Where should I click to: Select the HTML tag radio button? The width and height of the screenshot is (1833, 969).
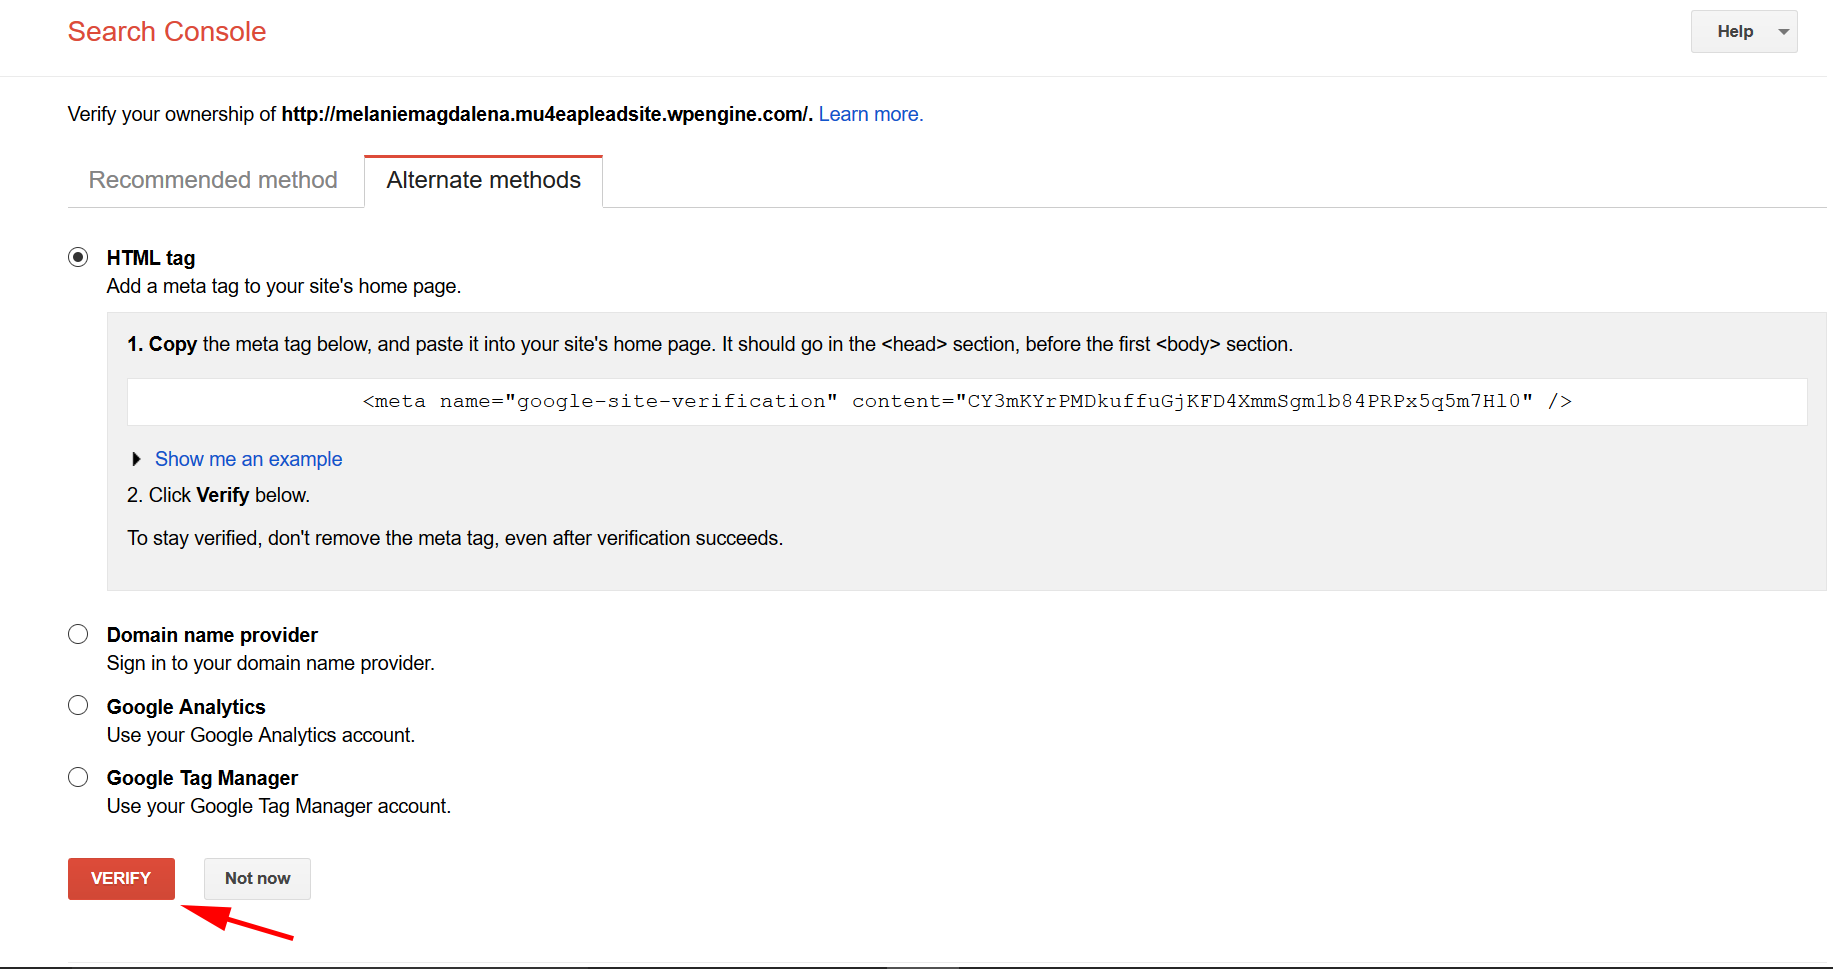coord(78,257)
